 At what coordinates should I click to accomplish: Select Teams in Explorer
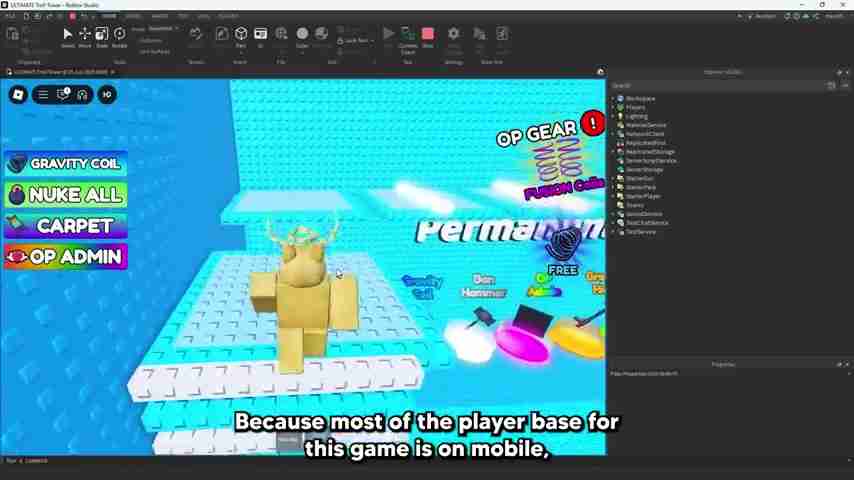click(x=635, y=205)
